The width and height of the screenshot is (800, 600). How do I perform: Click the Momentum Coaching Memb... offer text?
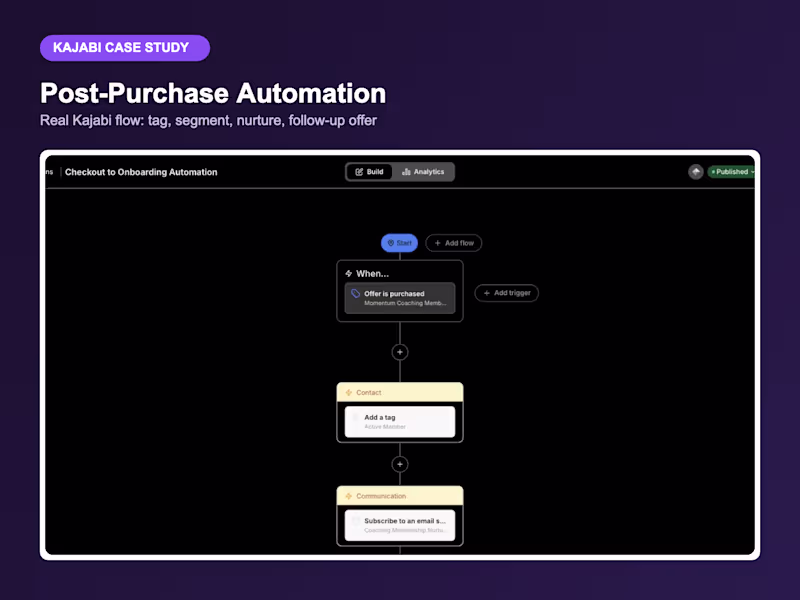(405, 303)
